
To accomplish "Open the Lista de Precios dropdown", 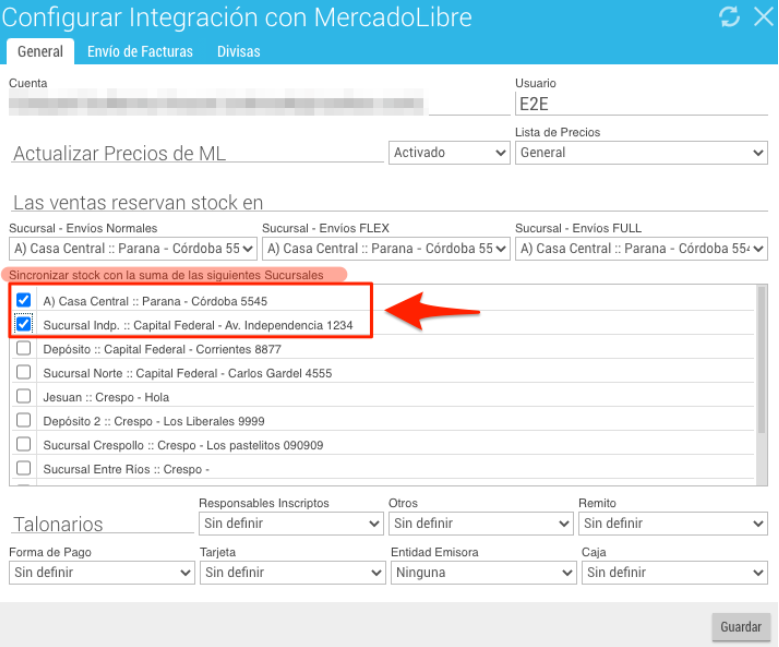I will click(641, 153).
